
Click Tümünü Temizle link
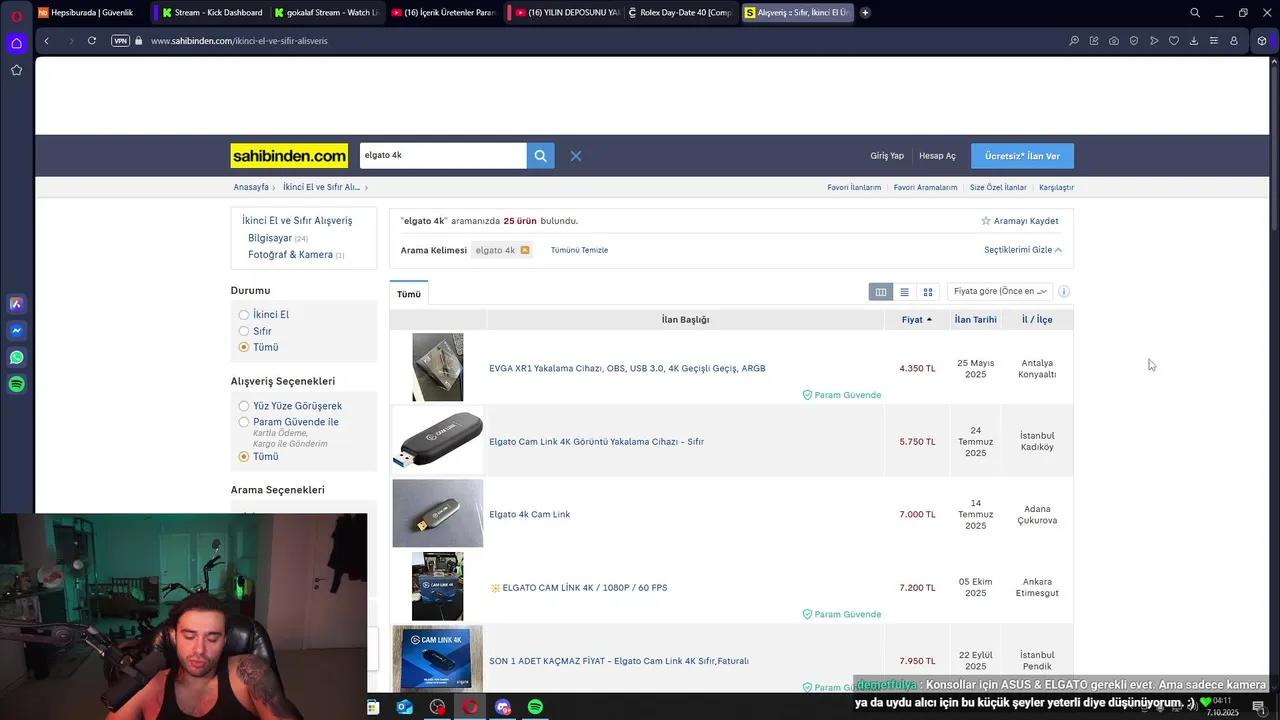click(579, 250)
